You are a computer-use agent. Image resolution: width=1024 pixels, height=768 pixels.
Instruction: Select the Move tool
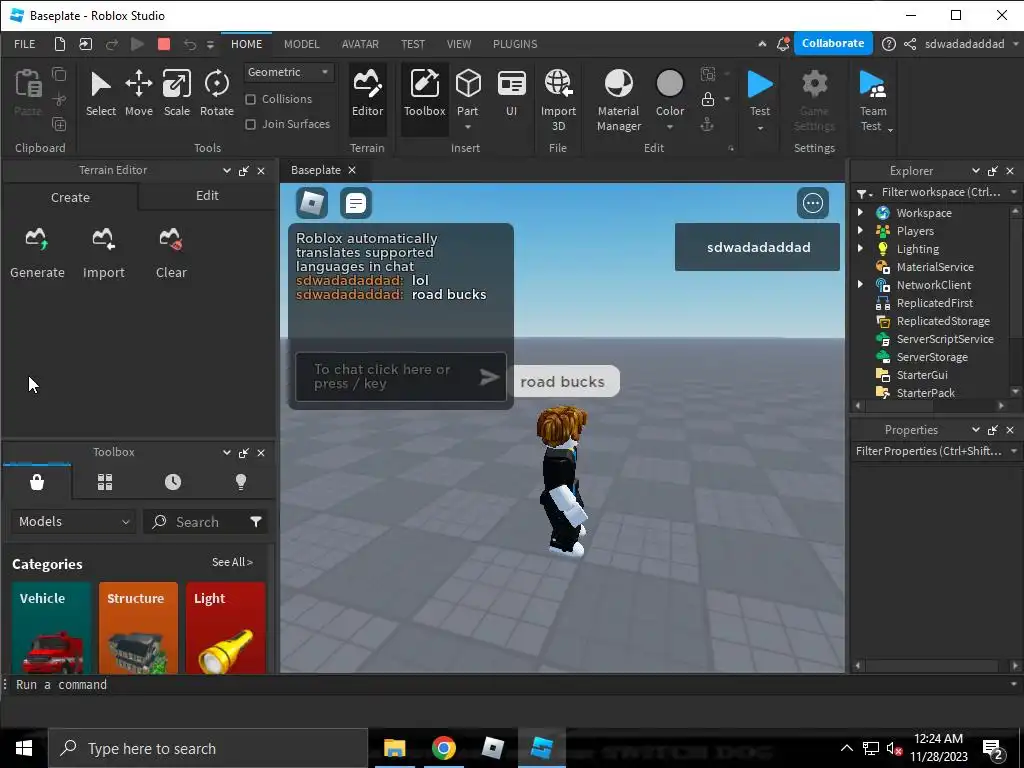point(138,94)
